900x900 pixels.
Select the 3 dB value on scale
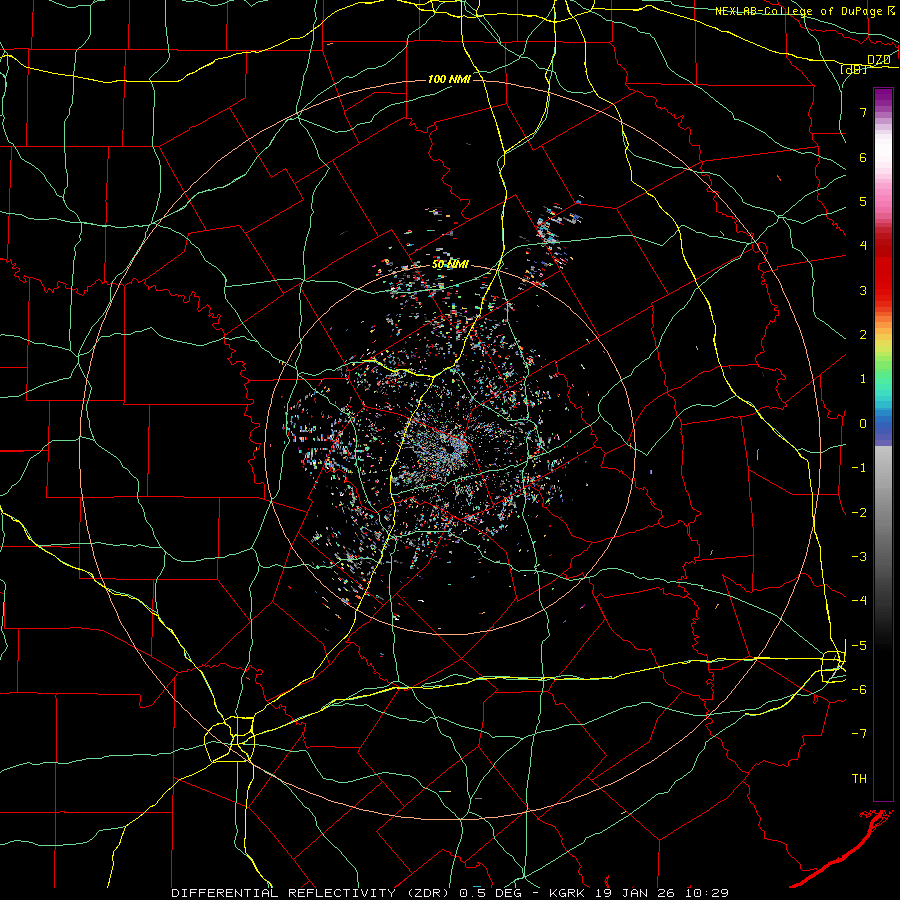point(863,290)
